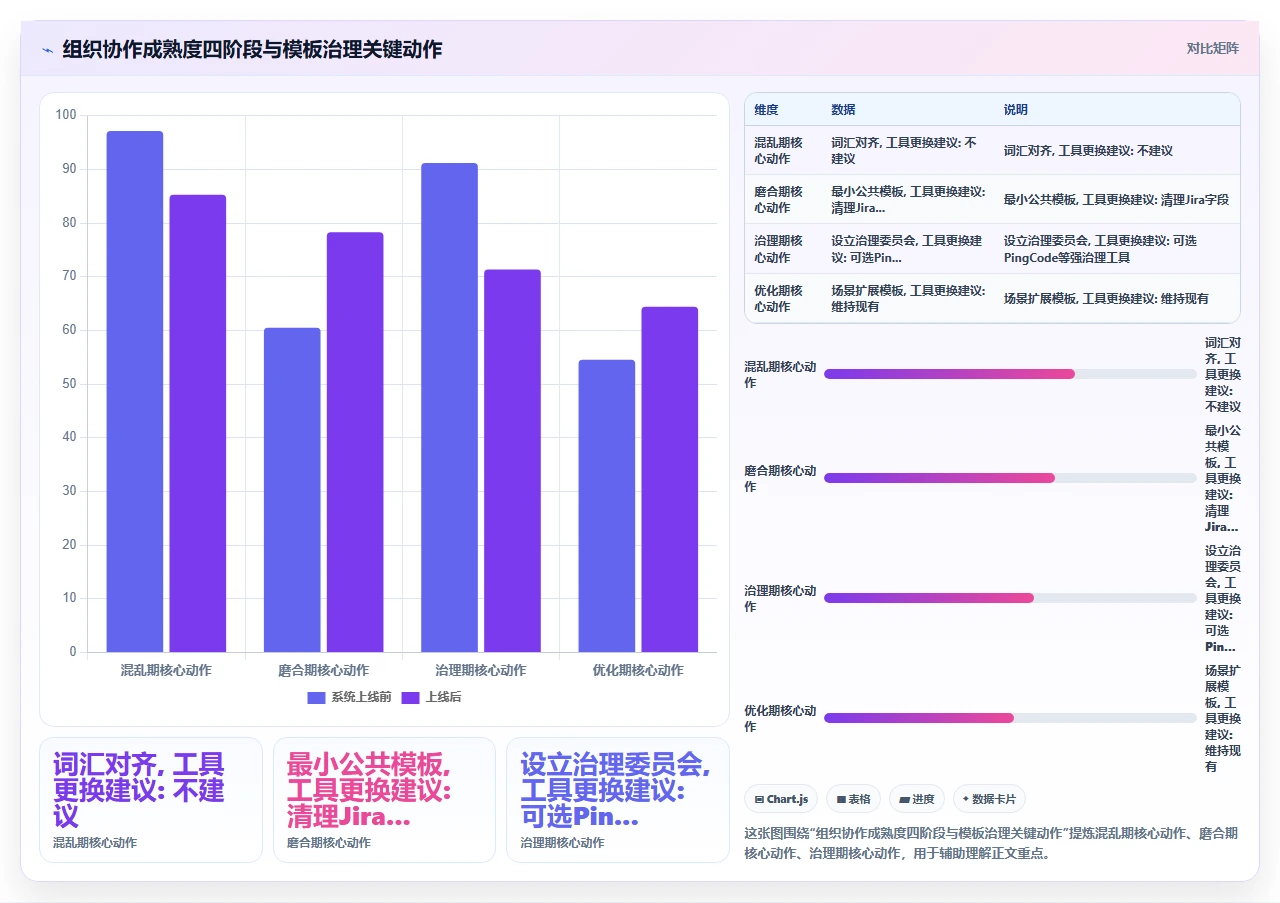Click the 50 y-axis label
This screenshot has height=903, width=1280.
(x=69, y=384)
